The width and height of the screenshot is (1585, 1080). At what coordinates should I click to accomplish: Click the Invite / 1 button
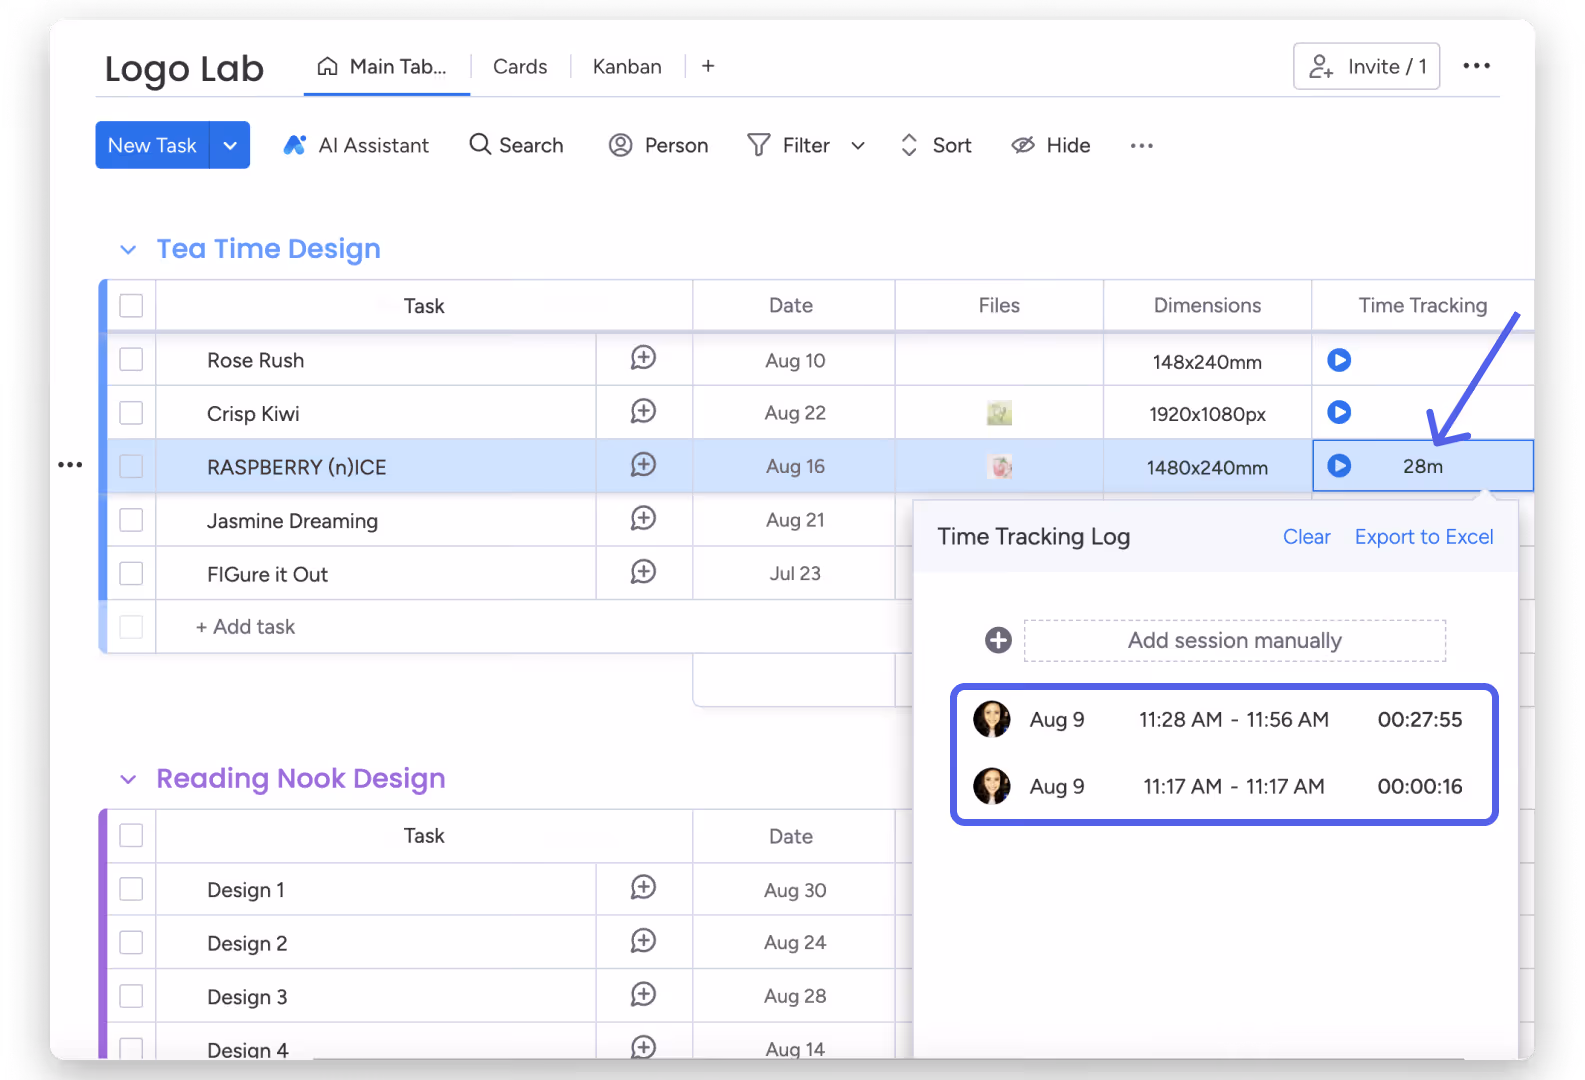click(x=1366, y=66)
